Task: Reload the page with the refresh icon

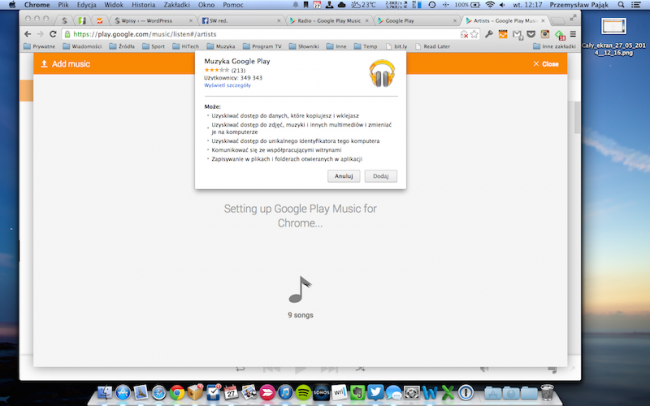Action: click(53, 34)
